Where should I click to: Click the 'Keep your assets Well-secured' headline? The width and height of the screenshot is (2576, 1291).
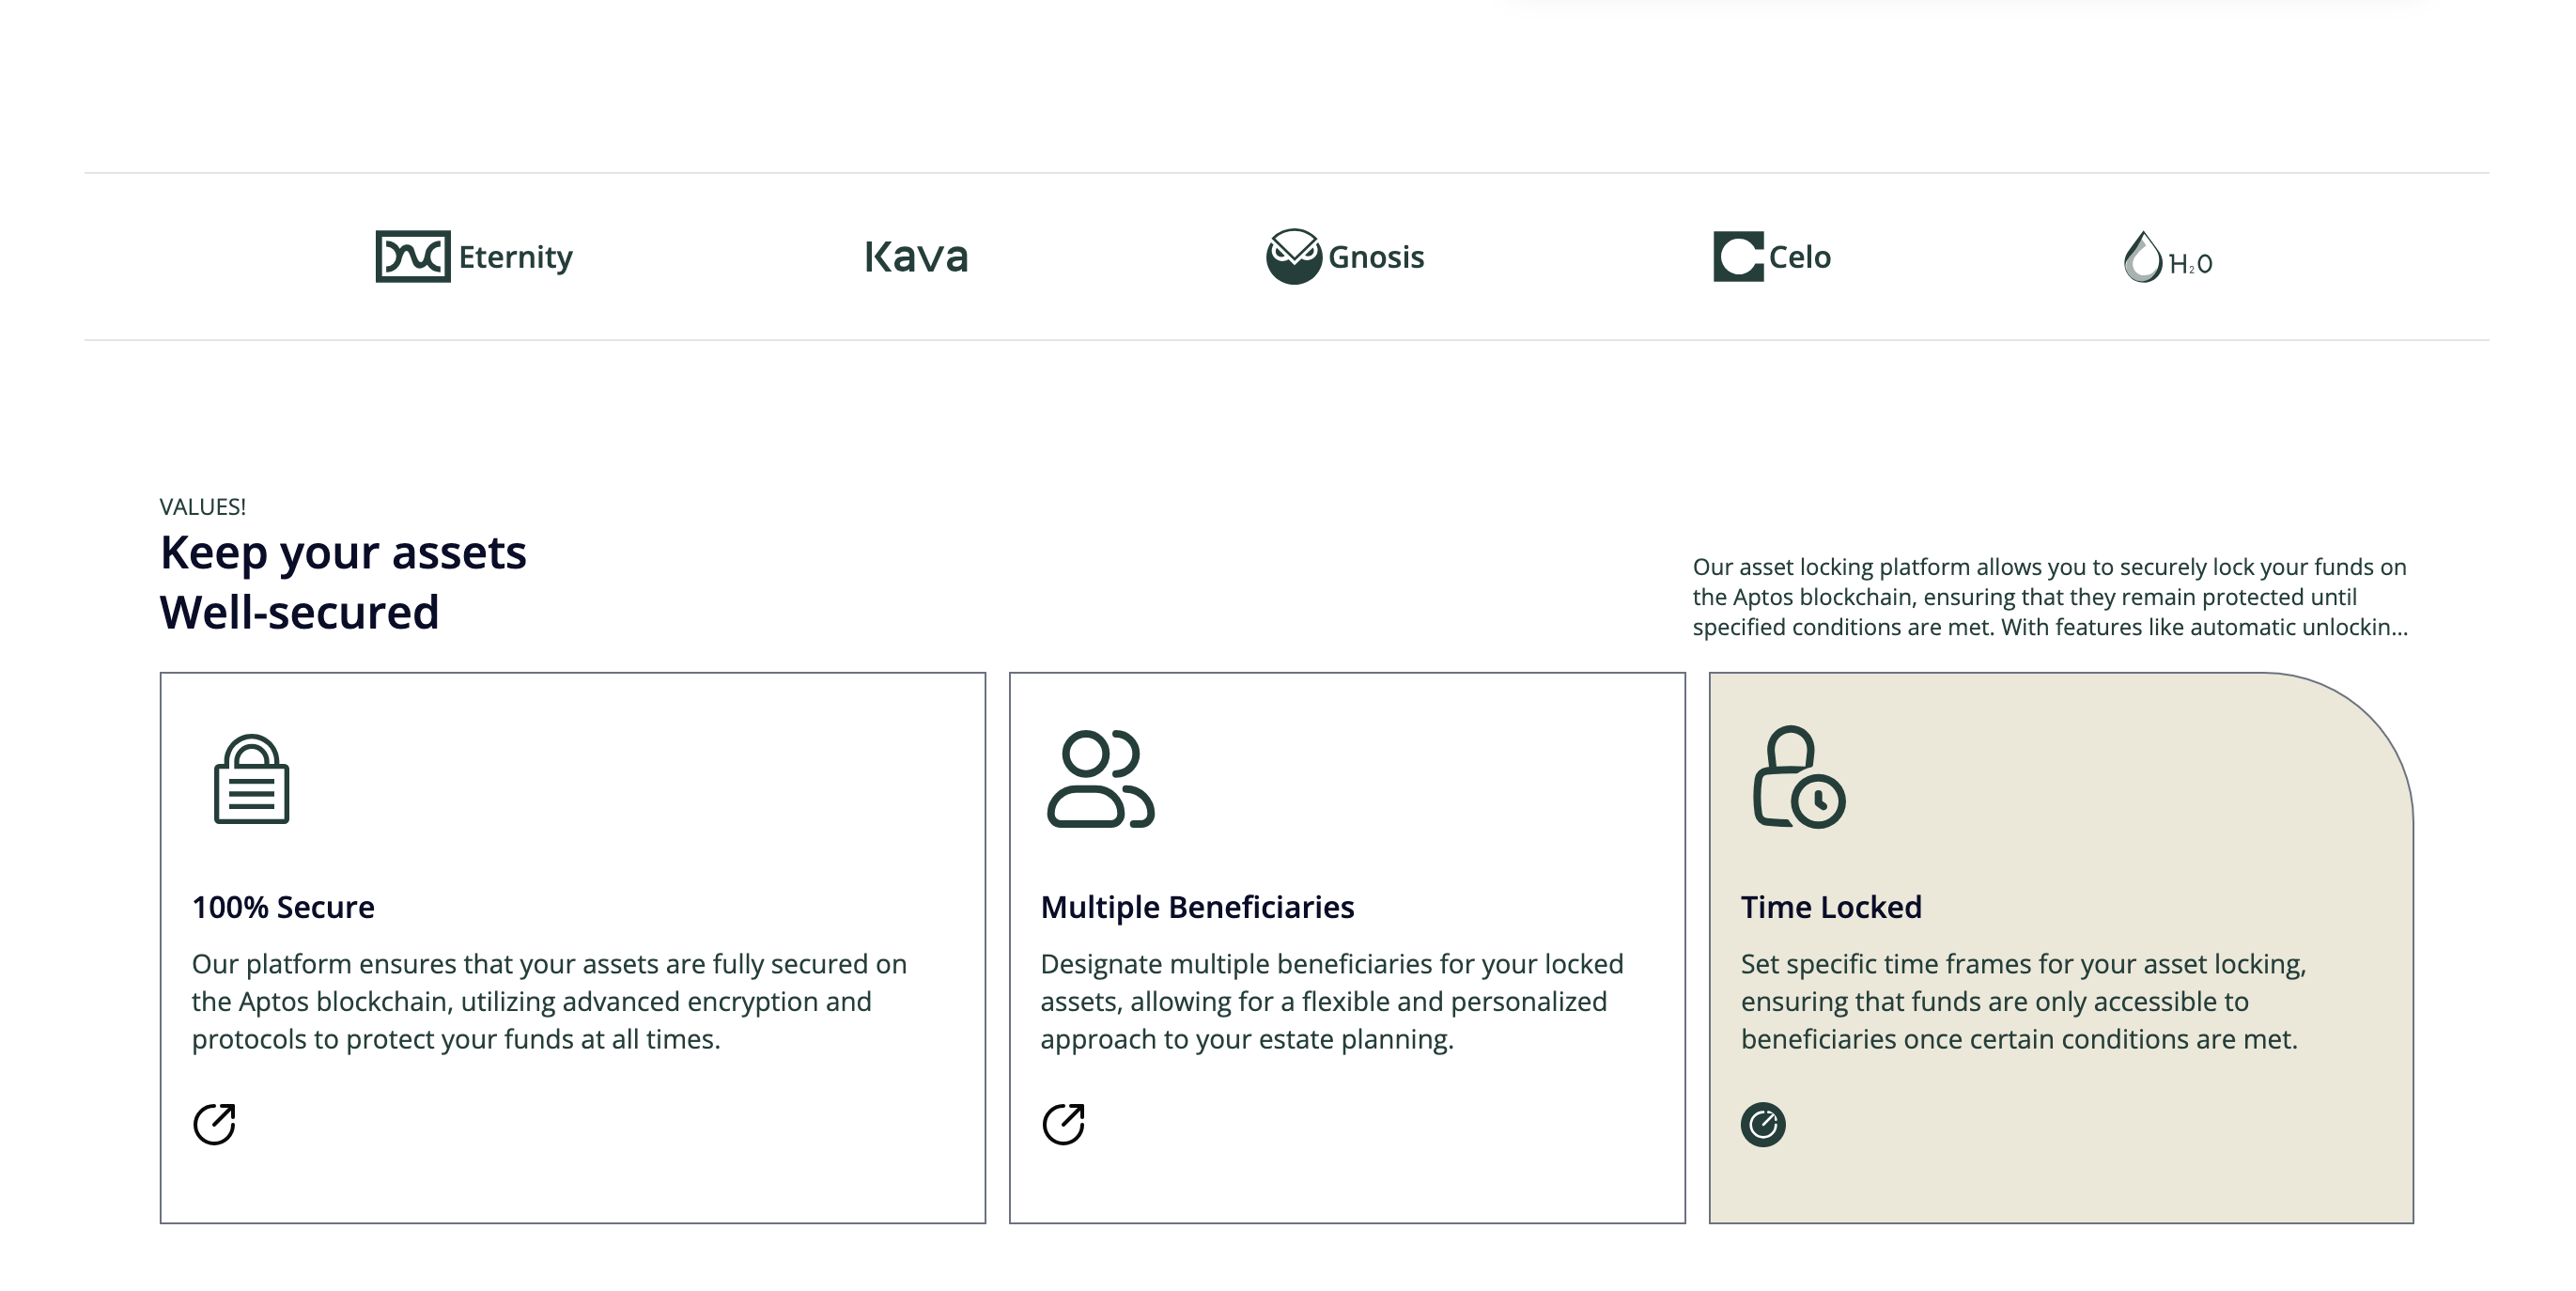tap(343, 582)
